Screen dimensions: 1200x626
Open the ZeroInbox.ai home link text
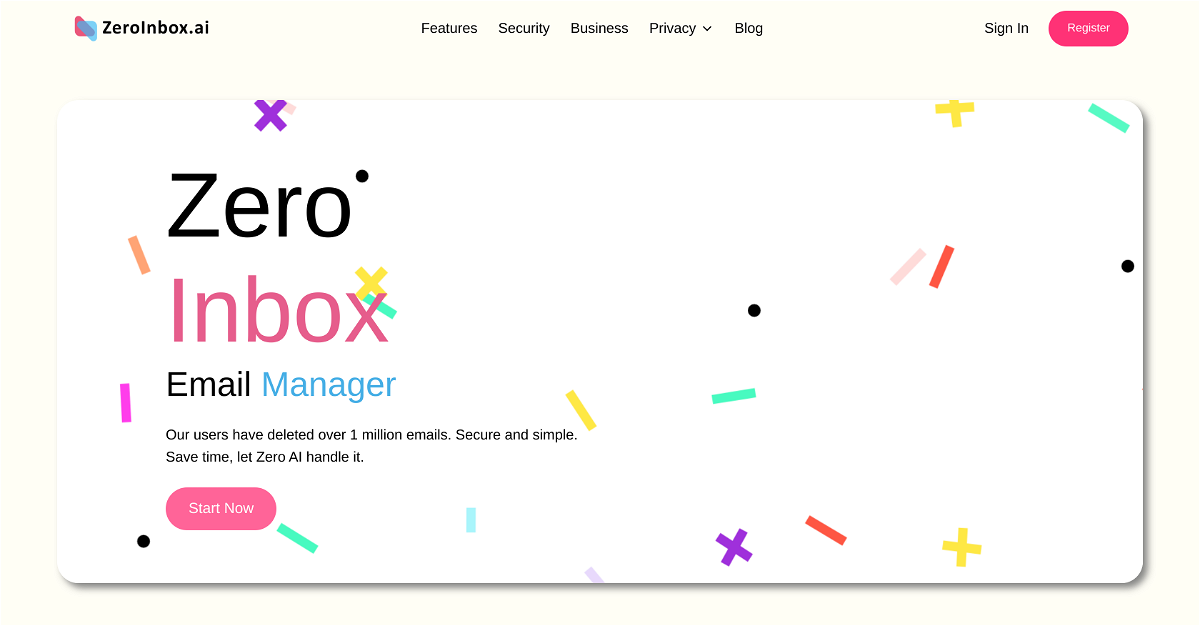155,28
